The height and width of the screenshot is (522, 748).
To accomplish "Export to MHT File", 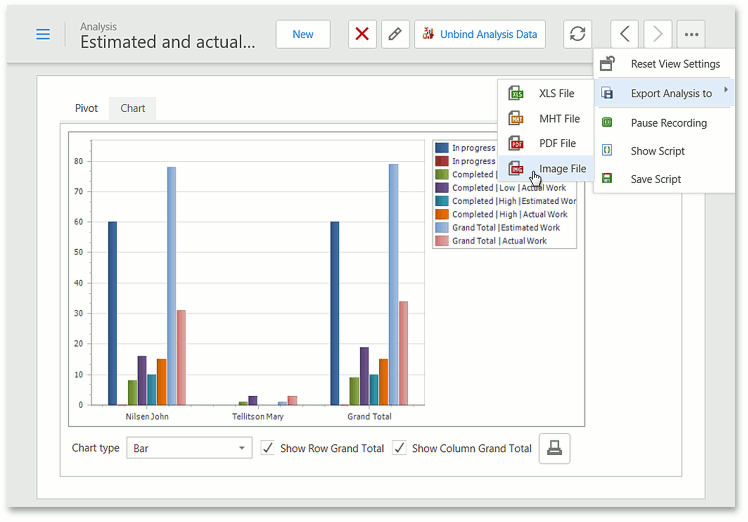I will click(x=545, y=118).
